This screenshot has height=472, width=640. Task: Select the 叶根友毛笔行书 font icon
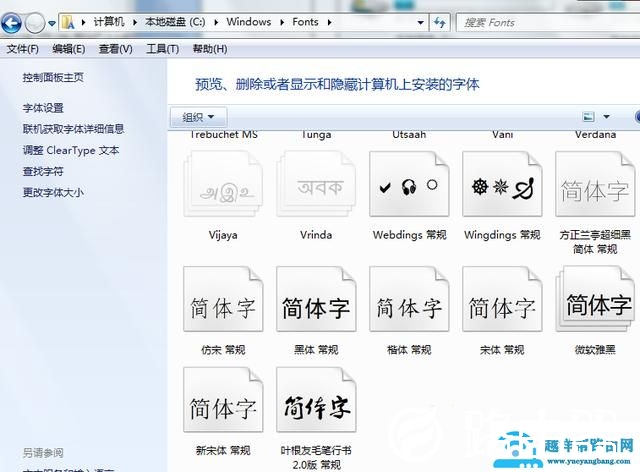[x=316, y=400]
